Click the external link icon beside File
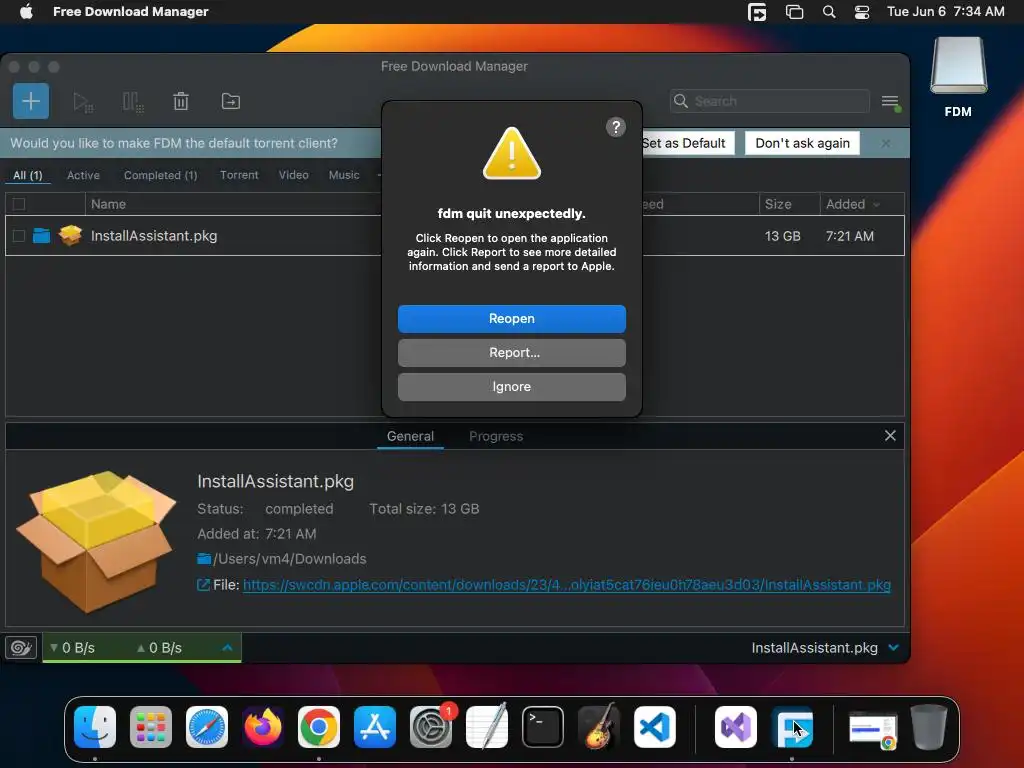This screenshot has width=1024, height=768. [203, 584]
